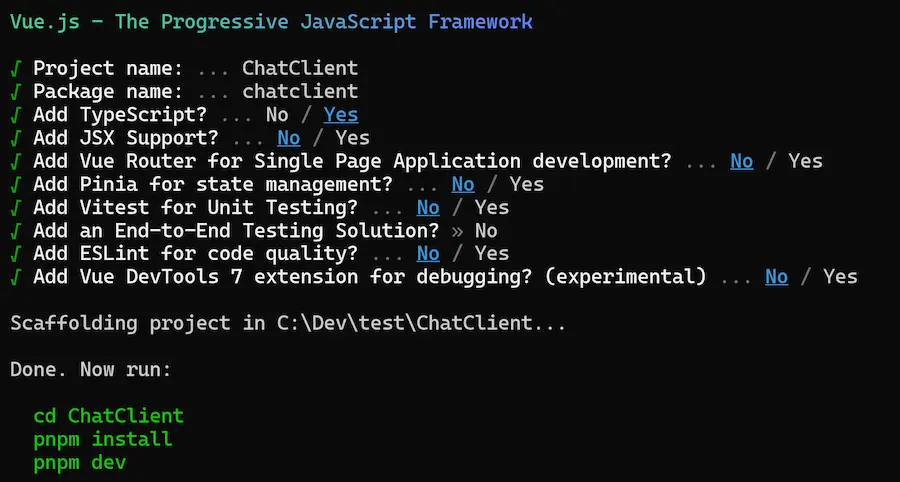
Task: Click the green checkmark beside Add ESLint
Action: tap(16, 254)
